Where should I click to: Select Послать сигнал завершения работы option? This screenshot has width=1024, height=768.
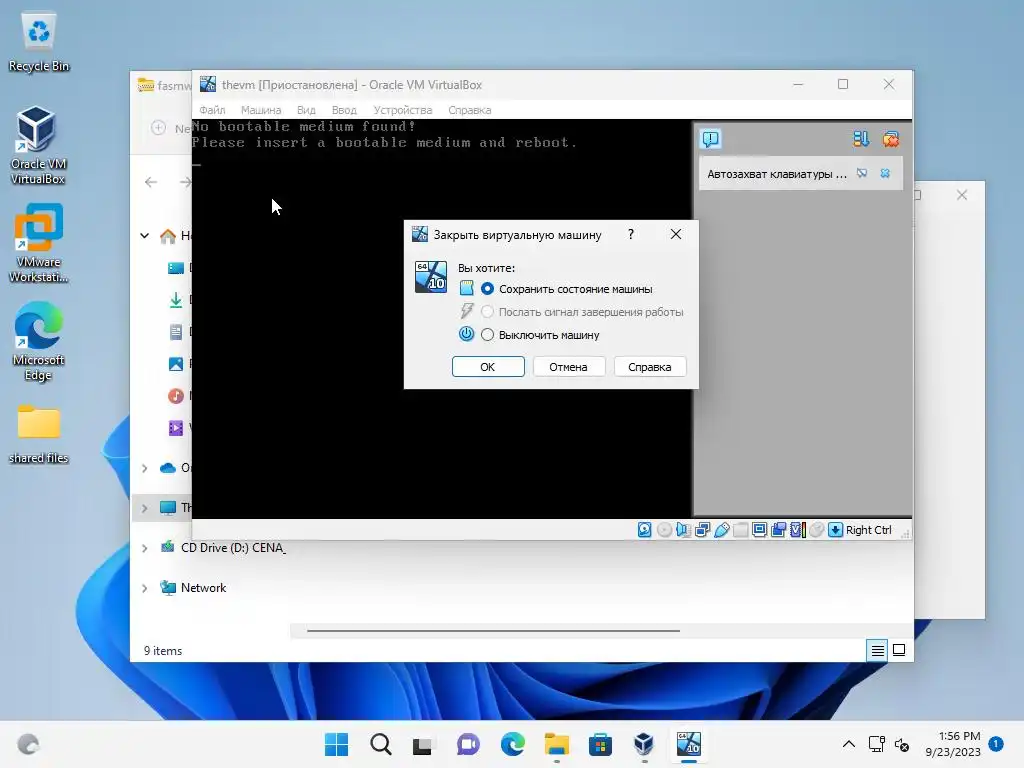582,312
